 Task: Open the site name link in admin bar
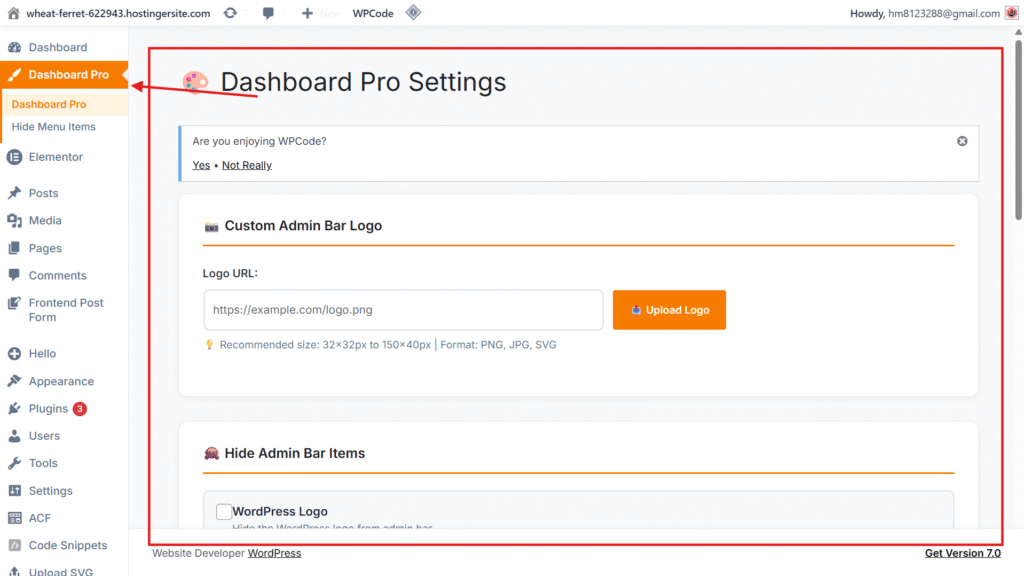coord(118,13)
